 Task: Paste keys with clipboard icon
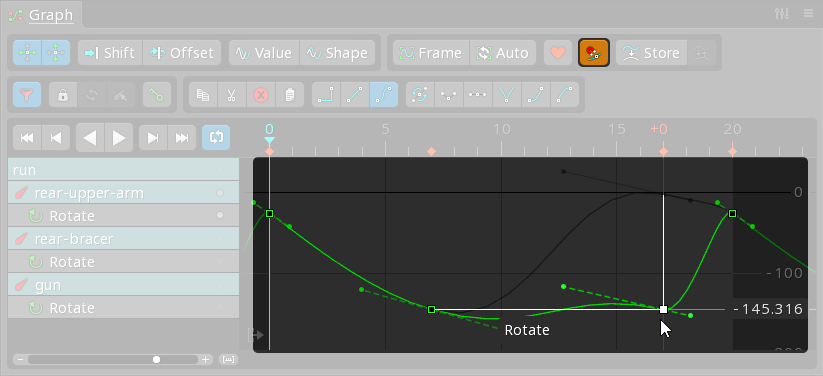(290, 95)
